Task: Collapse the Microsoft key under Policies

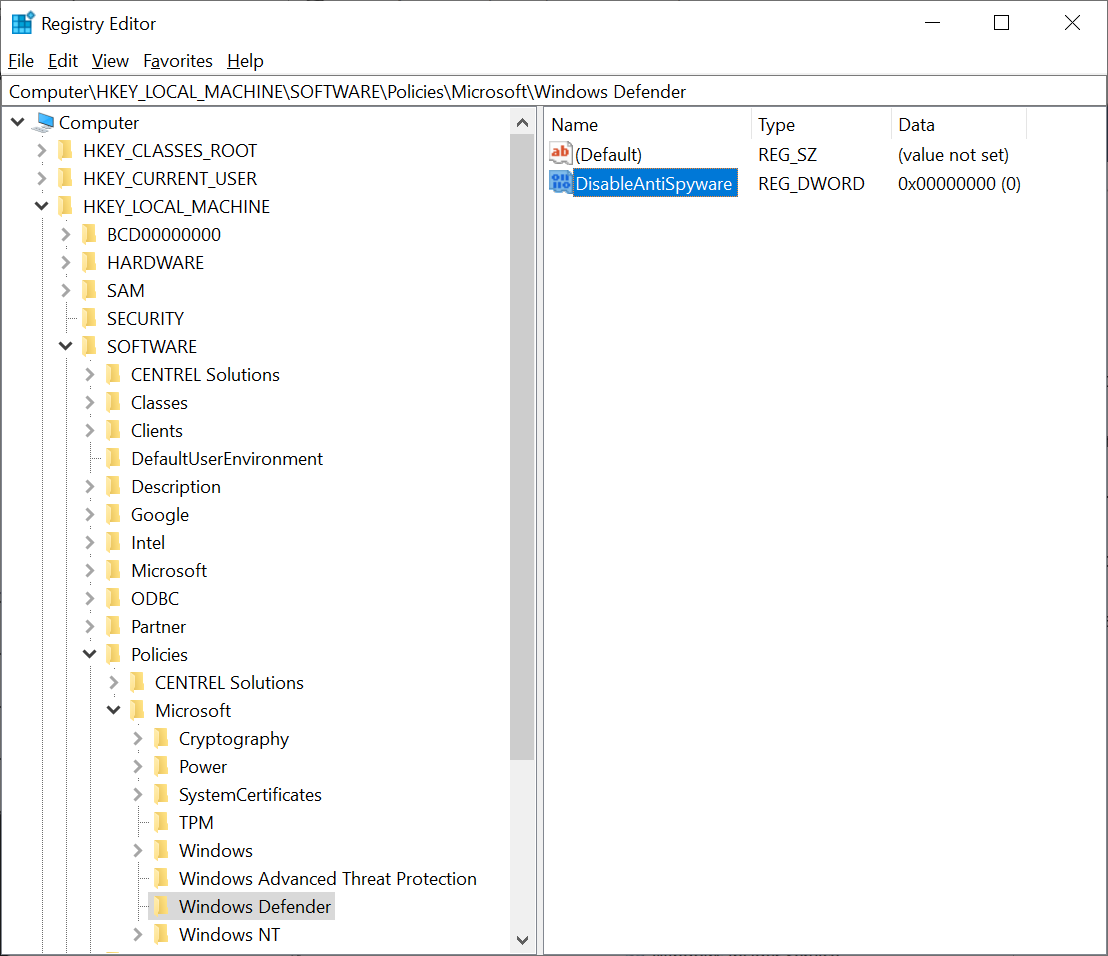Action: pos(114,710)
